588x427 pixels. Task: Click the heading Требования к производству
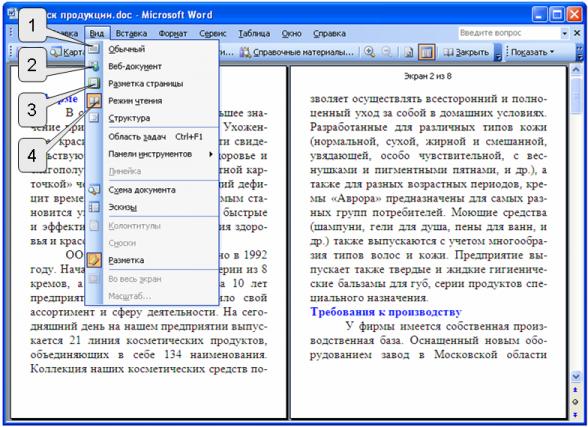pos(386,312)
